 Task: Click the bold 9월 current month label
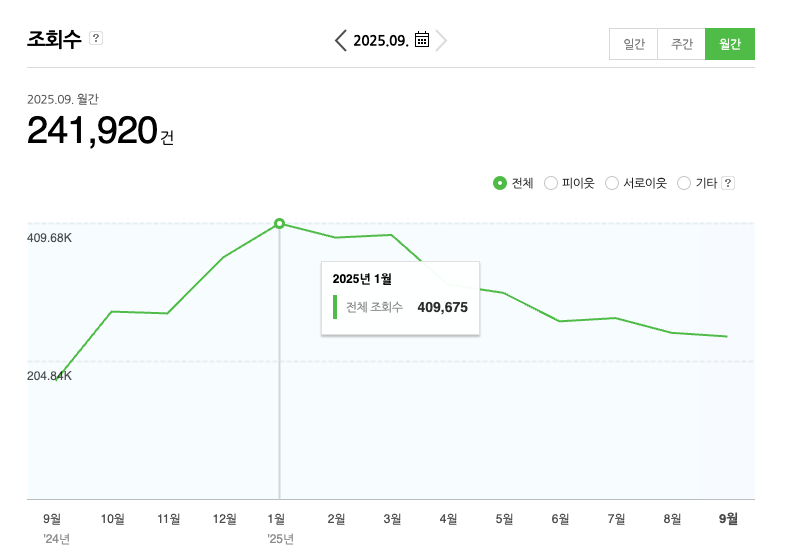click(x=729, y=519)
